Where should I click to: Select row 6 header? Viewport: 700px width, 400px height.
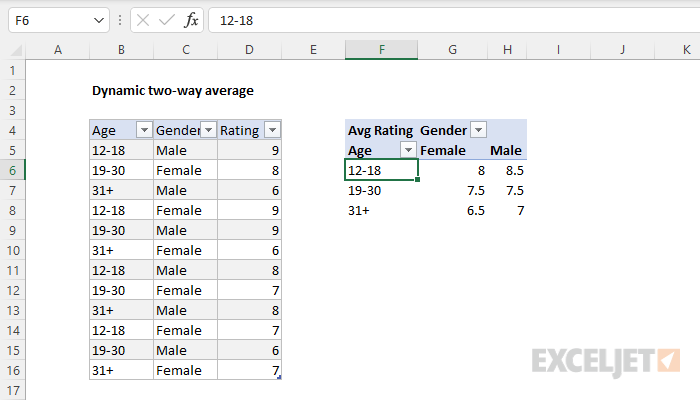[13, 170]
